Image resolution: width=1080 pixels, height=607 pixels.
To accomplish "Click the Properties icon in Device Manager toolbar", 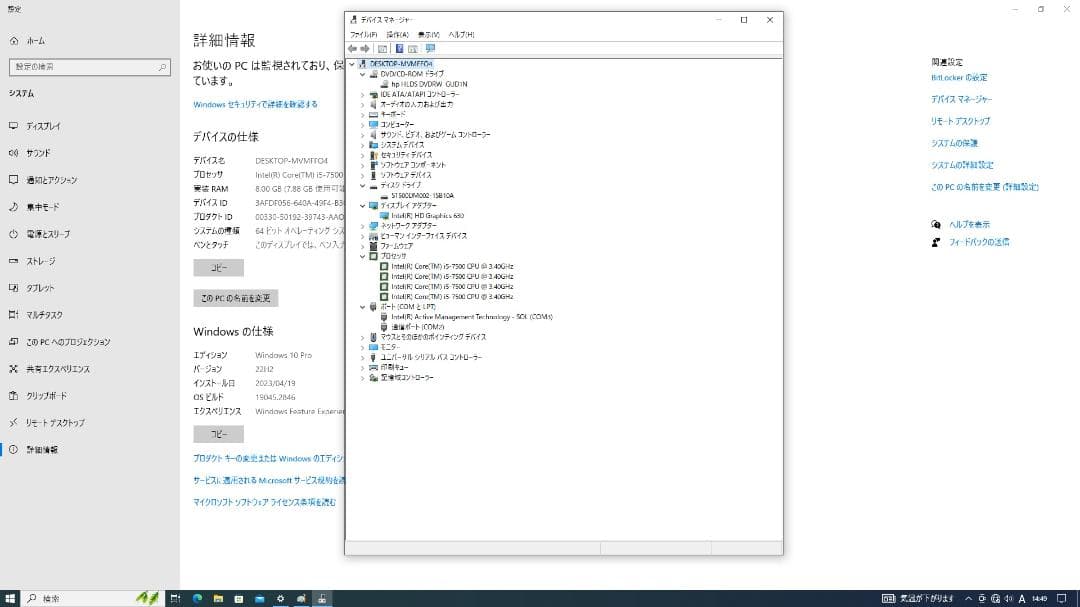I will [413, 49].
